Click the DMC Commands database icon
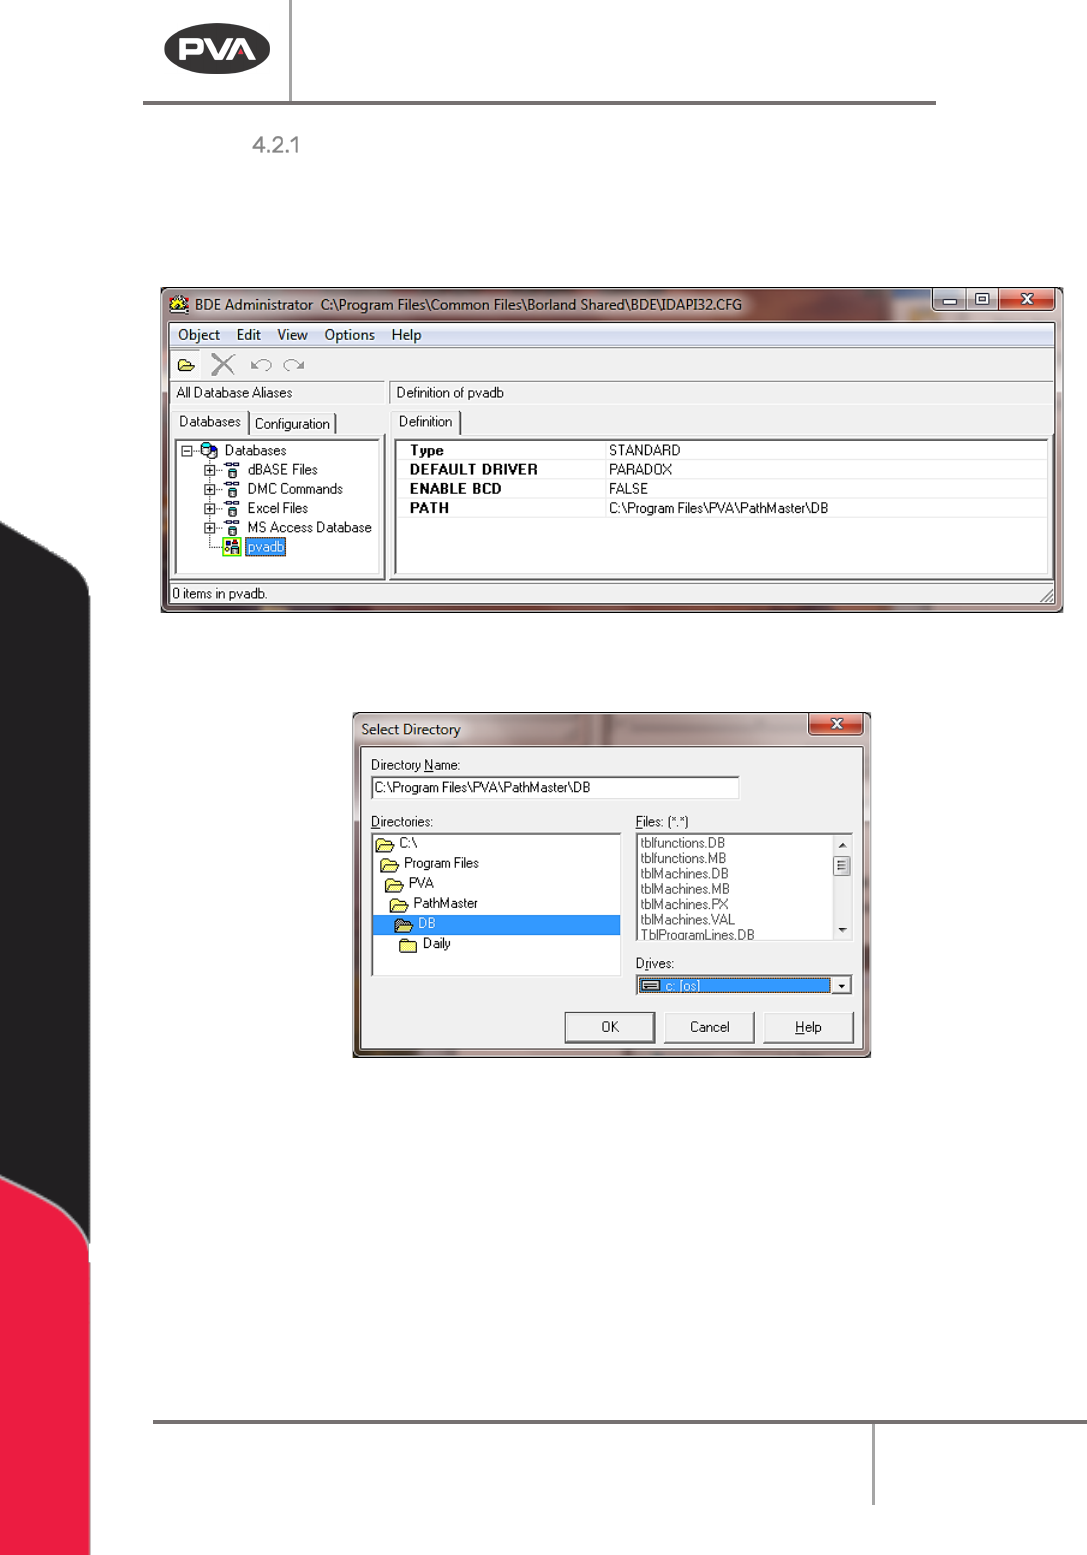Viewport: 1087px width, 1555px height. point(232,489)
